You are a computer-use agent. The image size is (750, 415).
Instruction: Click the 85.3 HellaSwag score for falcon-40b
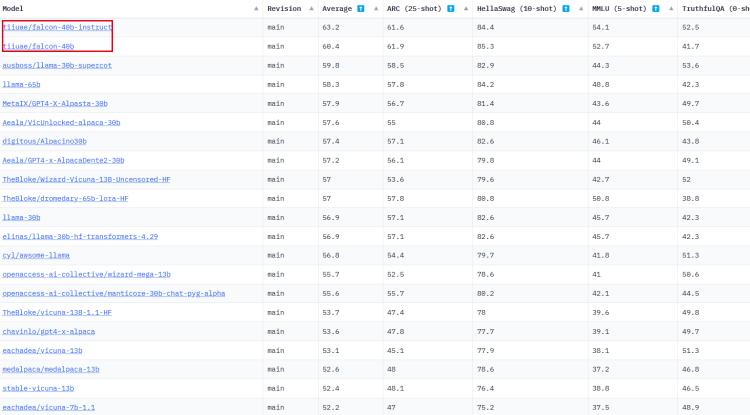point(485,46)
